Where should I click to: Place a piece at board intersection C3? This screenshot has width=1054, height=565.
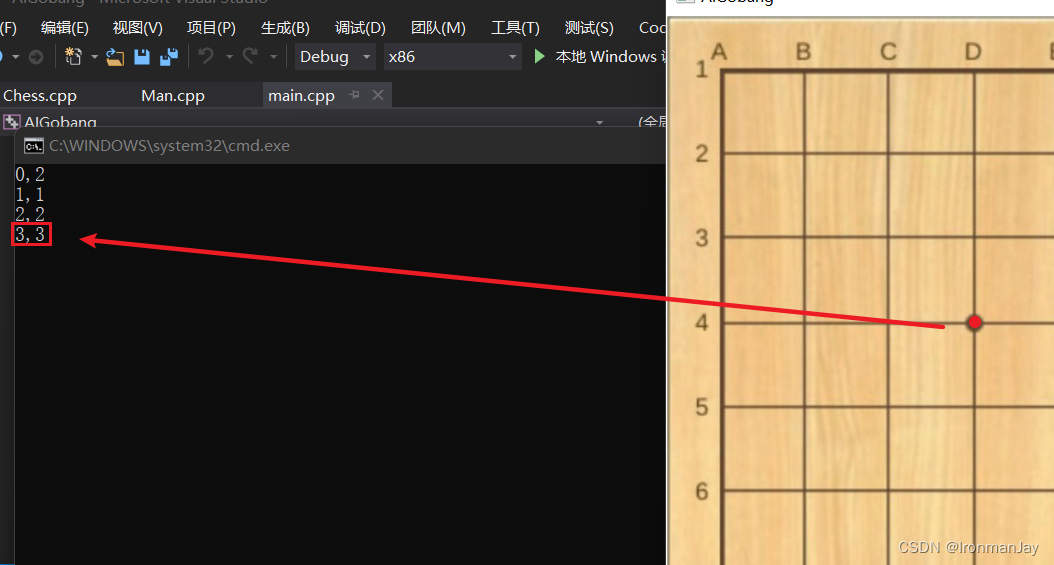[x=889, y=237]
